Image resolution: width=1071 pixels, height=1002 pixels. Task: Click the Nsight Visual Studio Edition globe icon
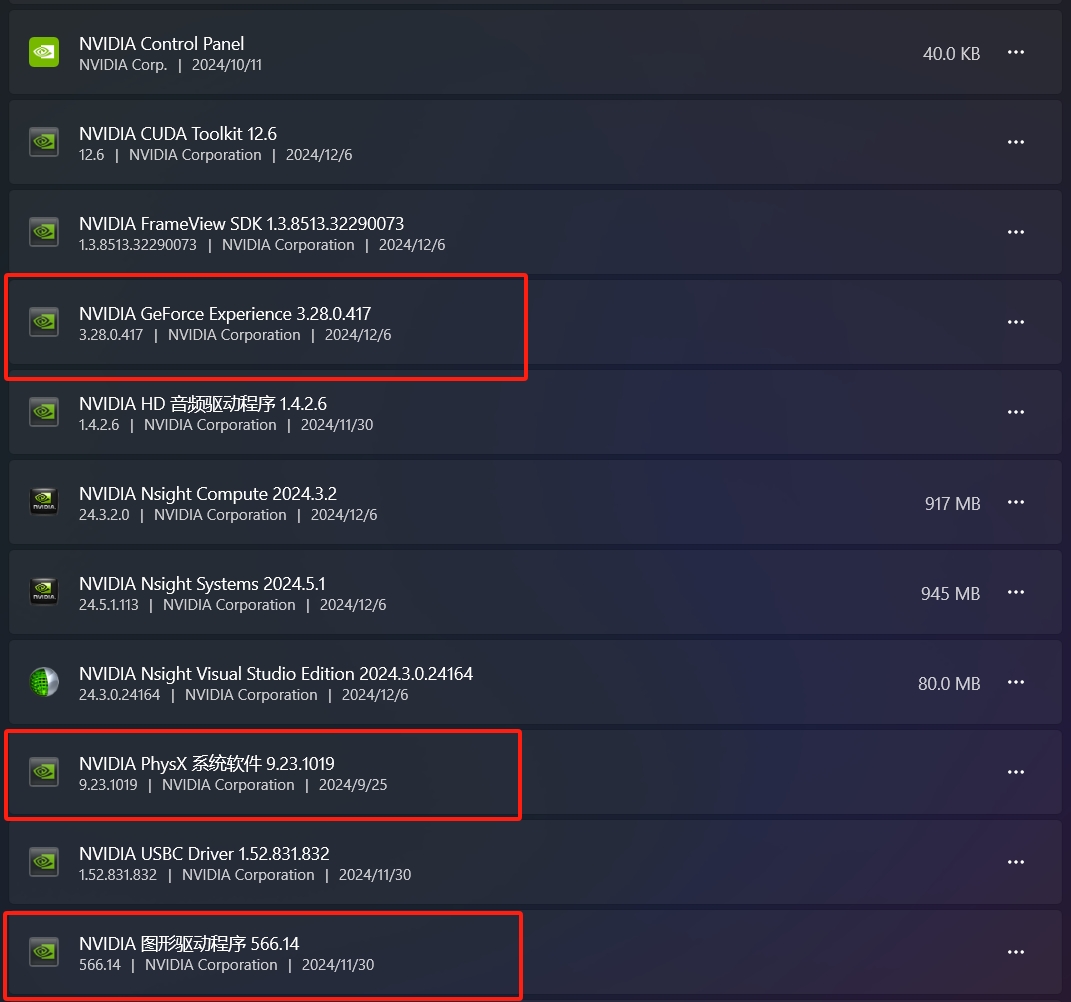[44, 682]
